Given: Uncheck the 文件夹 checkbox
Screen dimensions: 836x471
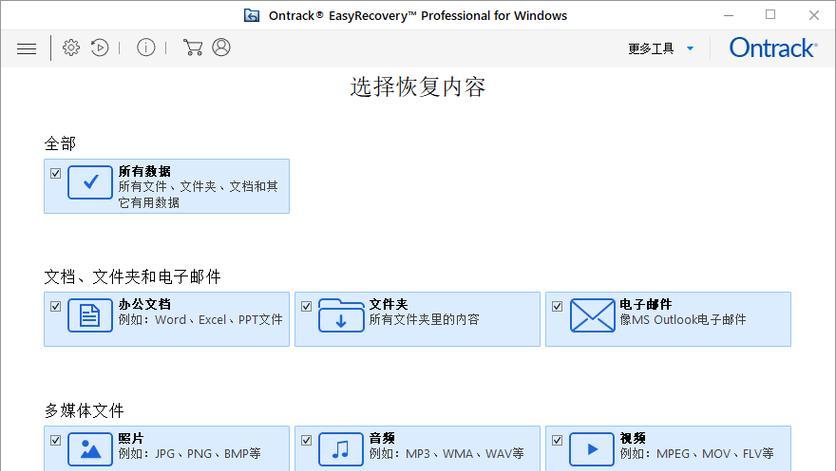Looking at the screenshot, I should [306, 306].
